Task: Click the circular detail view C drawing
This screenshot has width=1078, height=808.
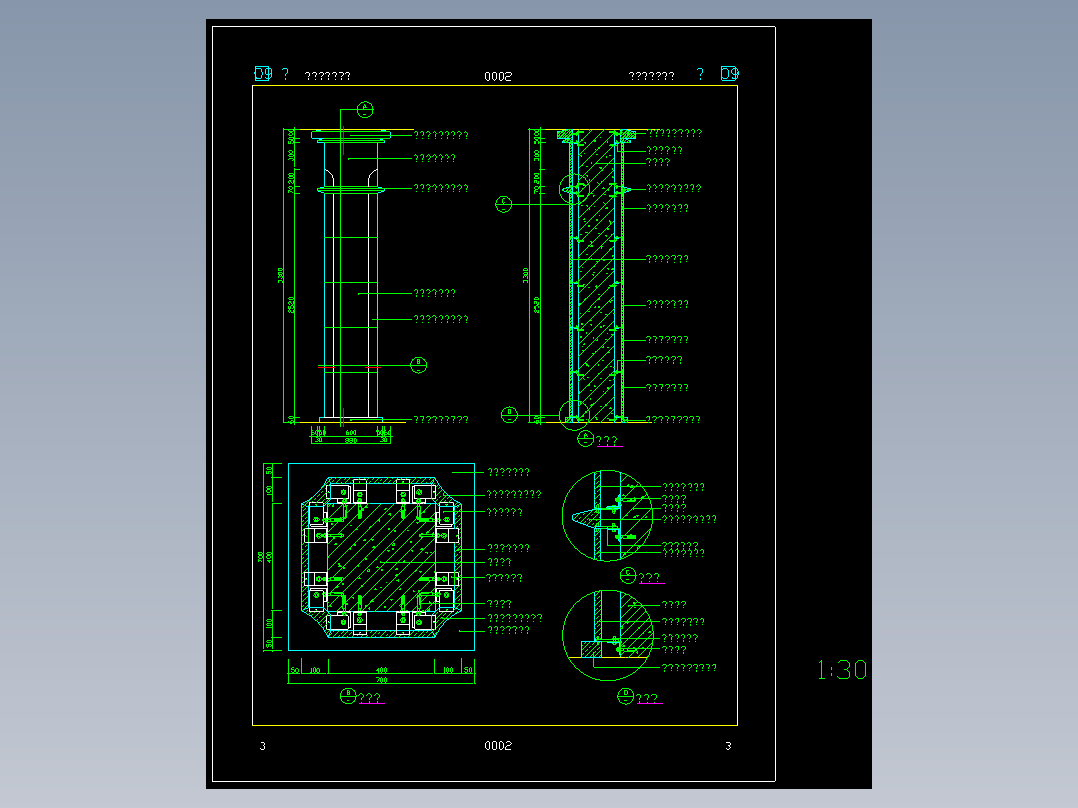Action: tap(607, 516)
